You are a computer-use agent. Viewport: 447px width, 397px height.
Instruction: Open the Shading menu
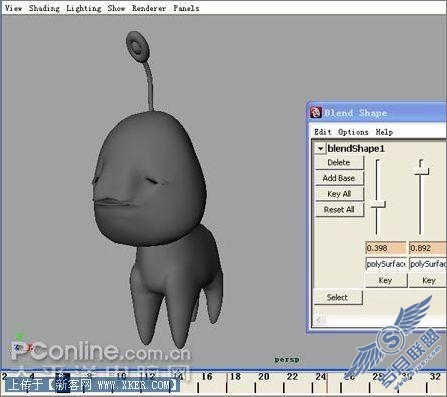44,8
